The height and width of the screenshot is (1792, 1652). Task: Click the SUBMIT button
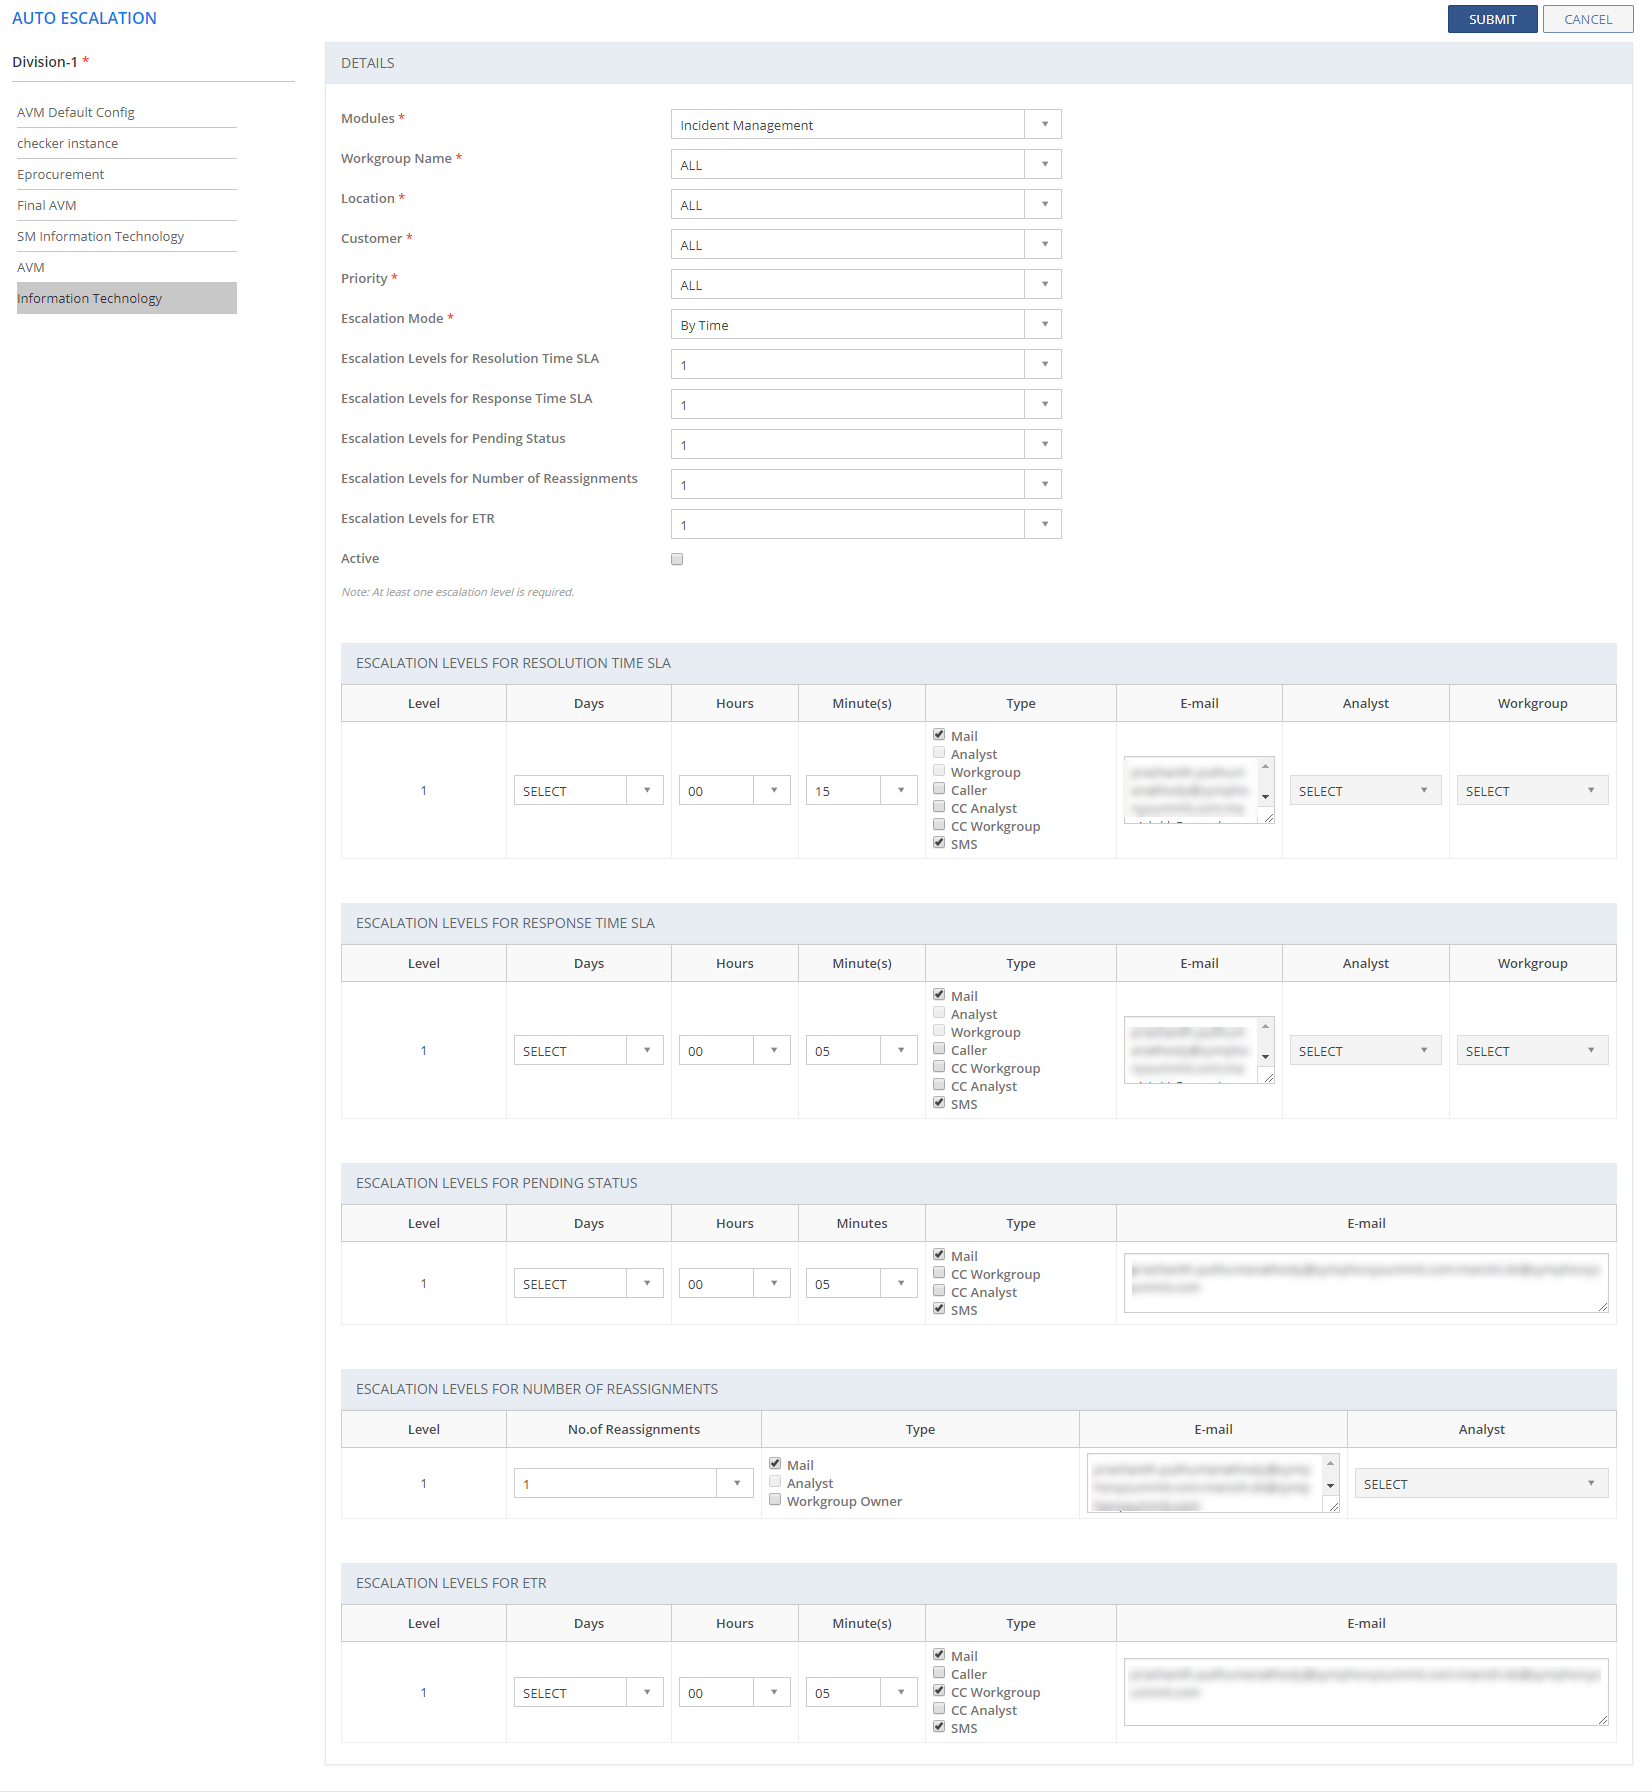point(1491,19)
